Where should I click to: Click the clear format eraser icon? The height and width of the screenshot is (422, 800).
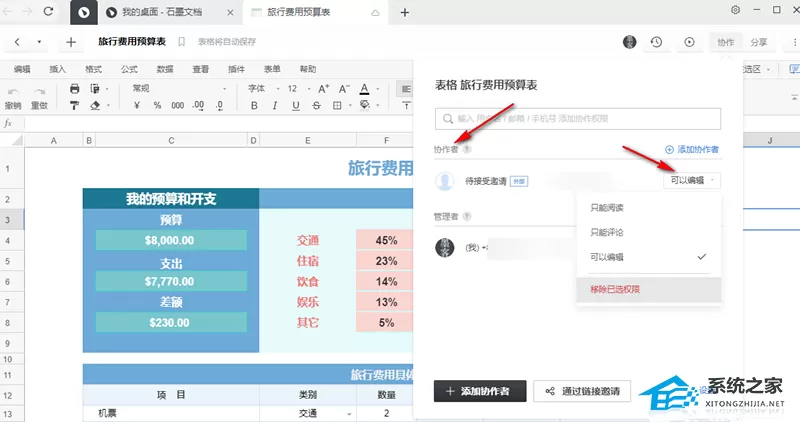pos(95,106)
